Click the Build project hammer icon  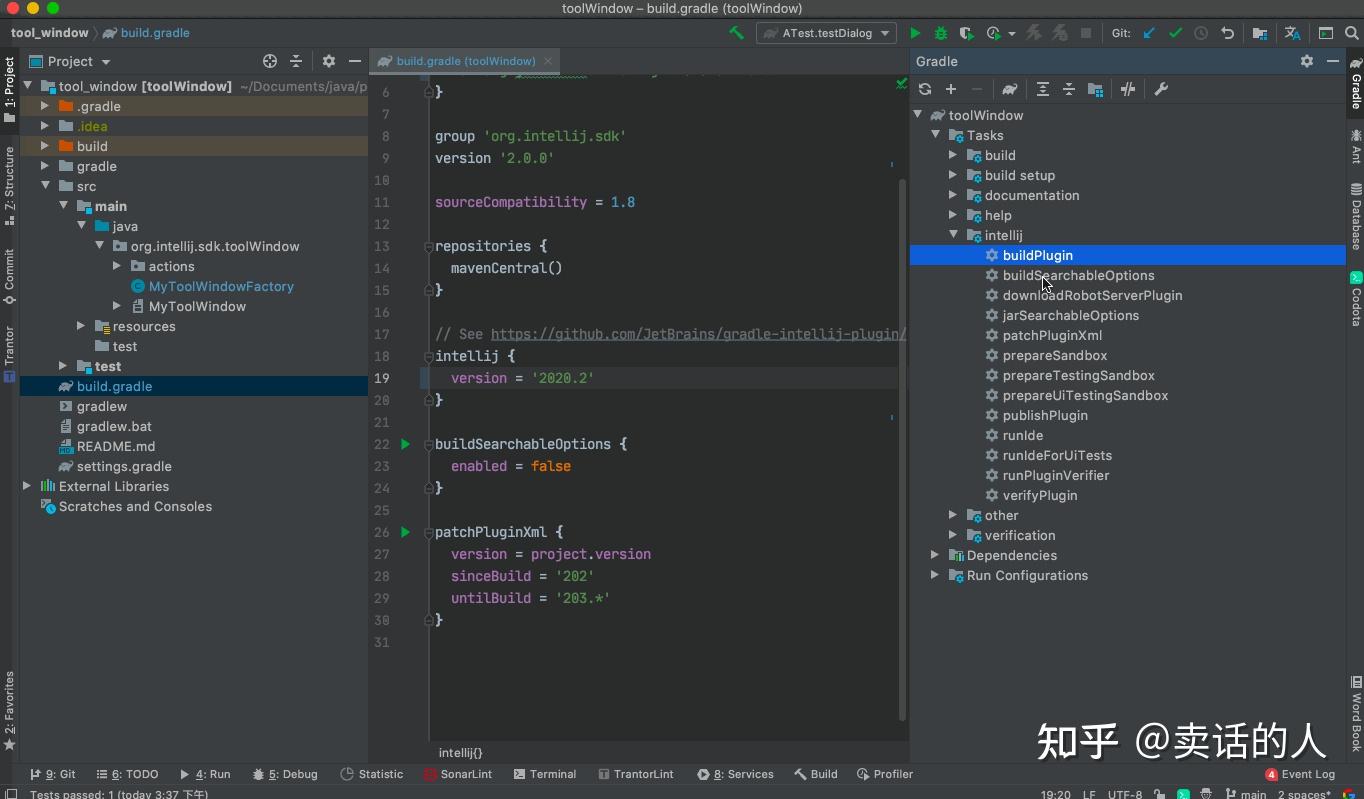coord(737,33)
